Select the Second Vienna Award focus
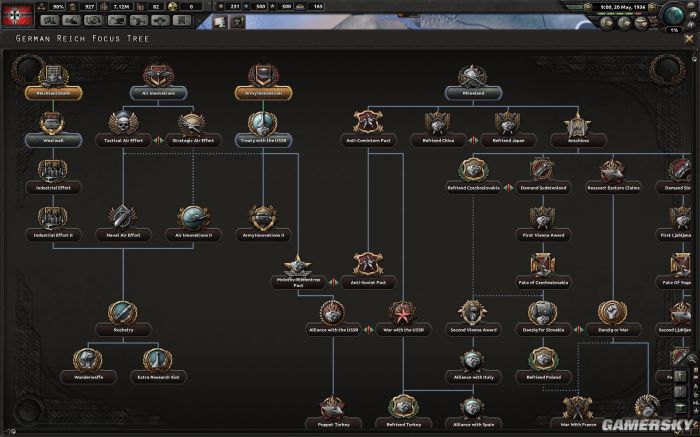The height and width of the screenshot is (437, 700). [473, 320]
